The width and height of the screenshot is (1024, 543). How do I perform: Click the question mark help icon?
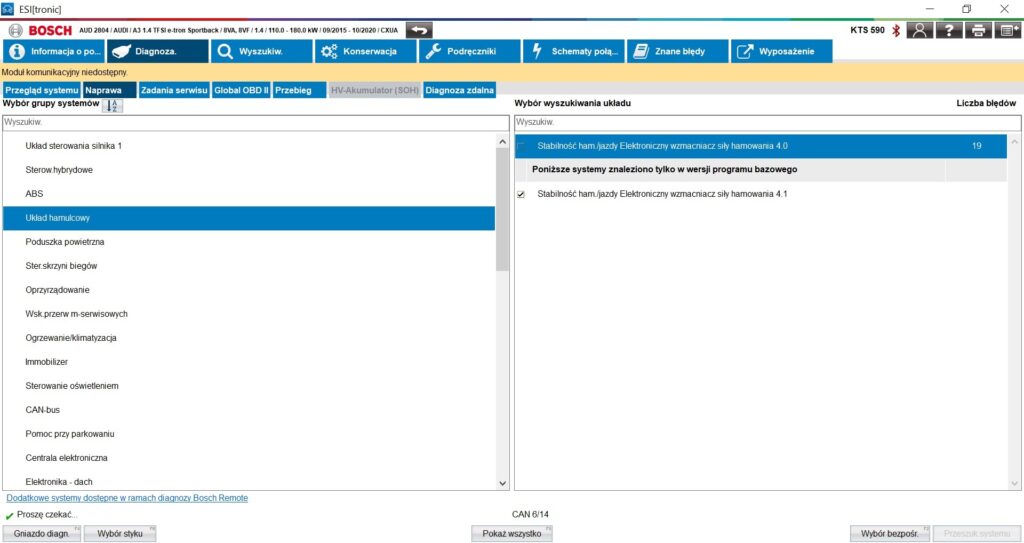pos(949,30)
